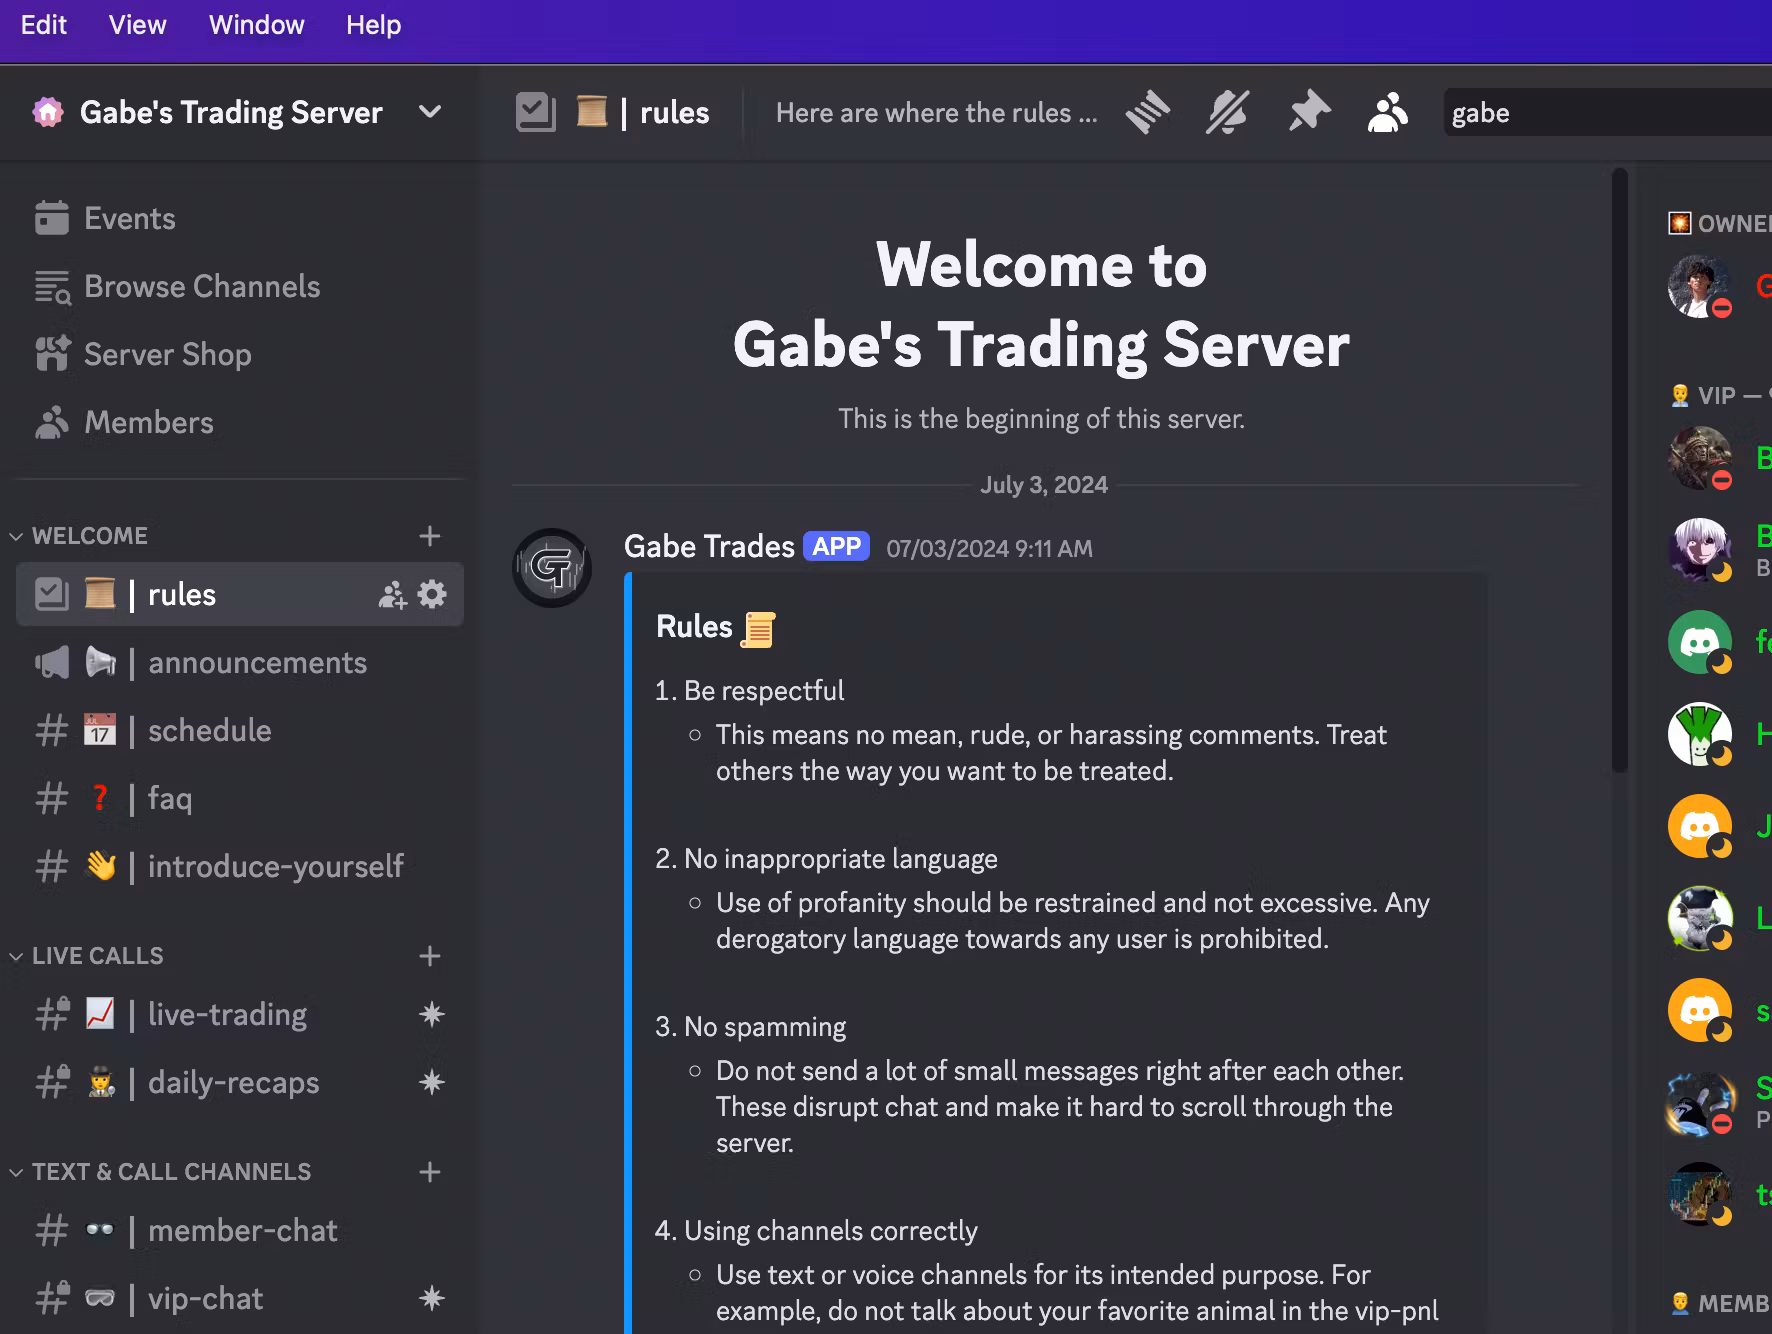Open the Threads icon in channel header
Screen dimensions: 1772x1334
click(x=1147, y=112)
